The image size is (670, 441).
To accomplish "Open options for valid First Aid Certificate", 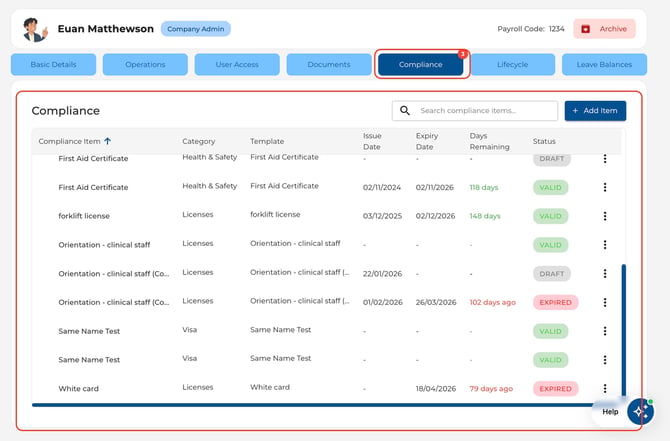I will pos(605,187).
